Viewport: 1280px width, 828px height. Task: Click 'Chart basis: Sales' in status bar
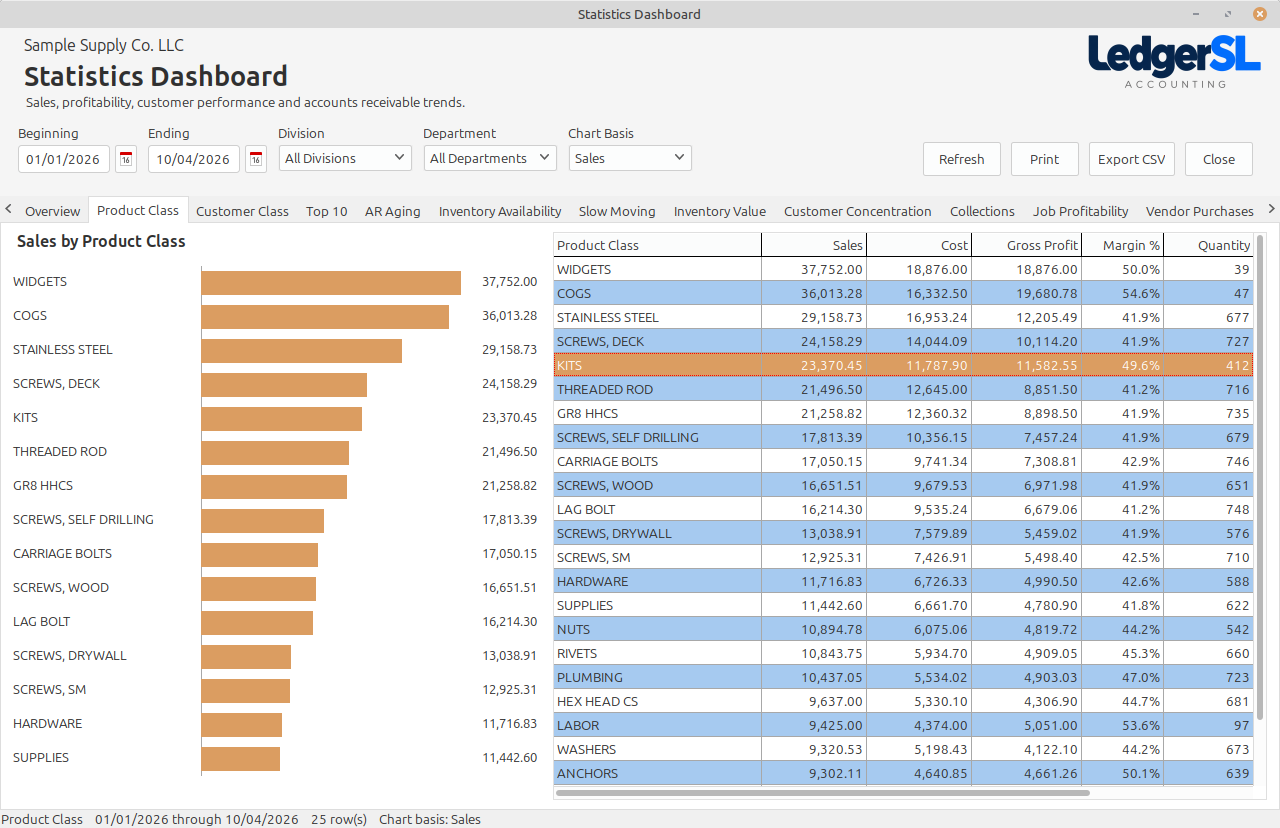430,819
